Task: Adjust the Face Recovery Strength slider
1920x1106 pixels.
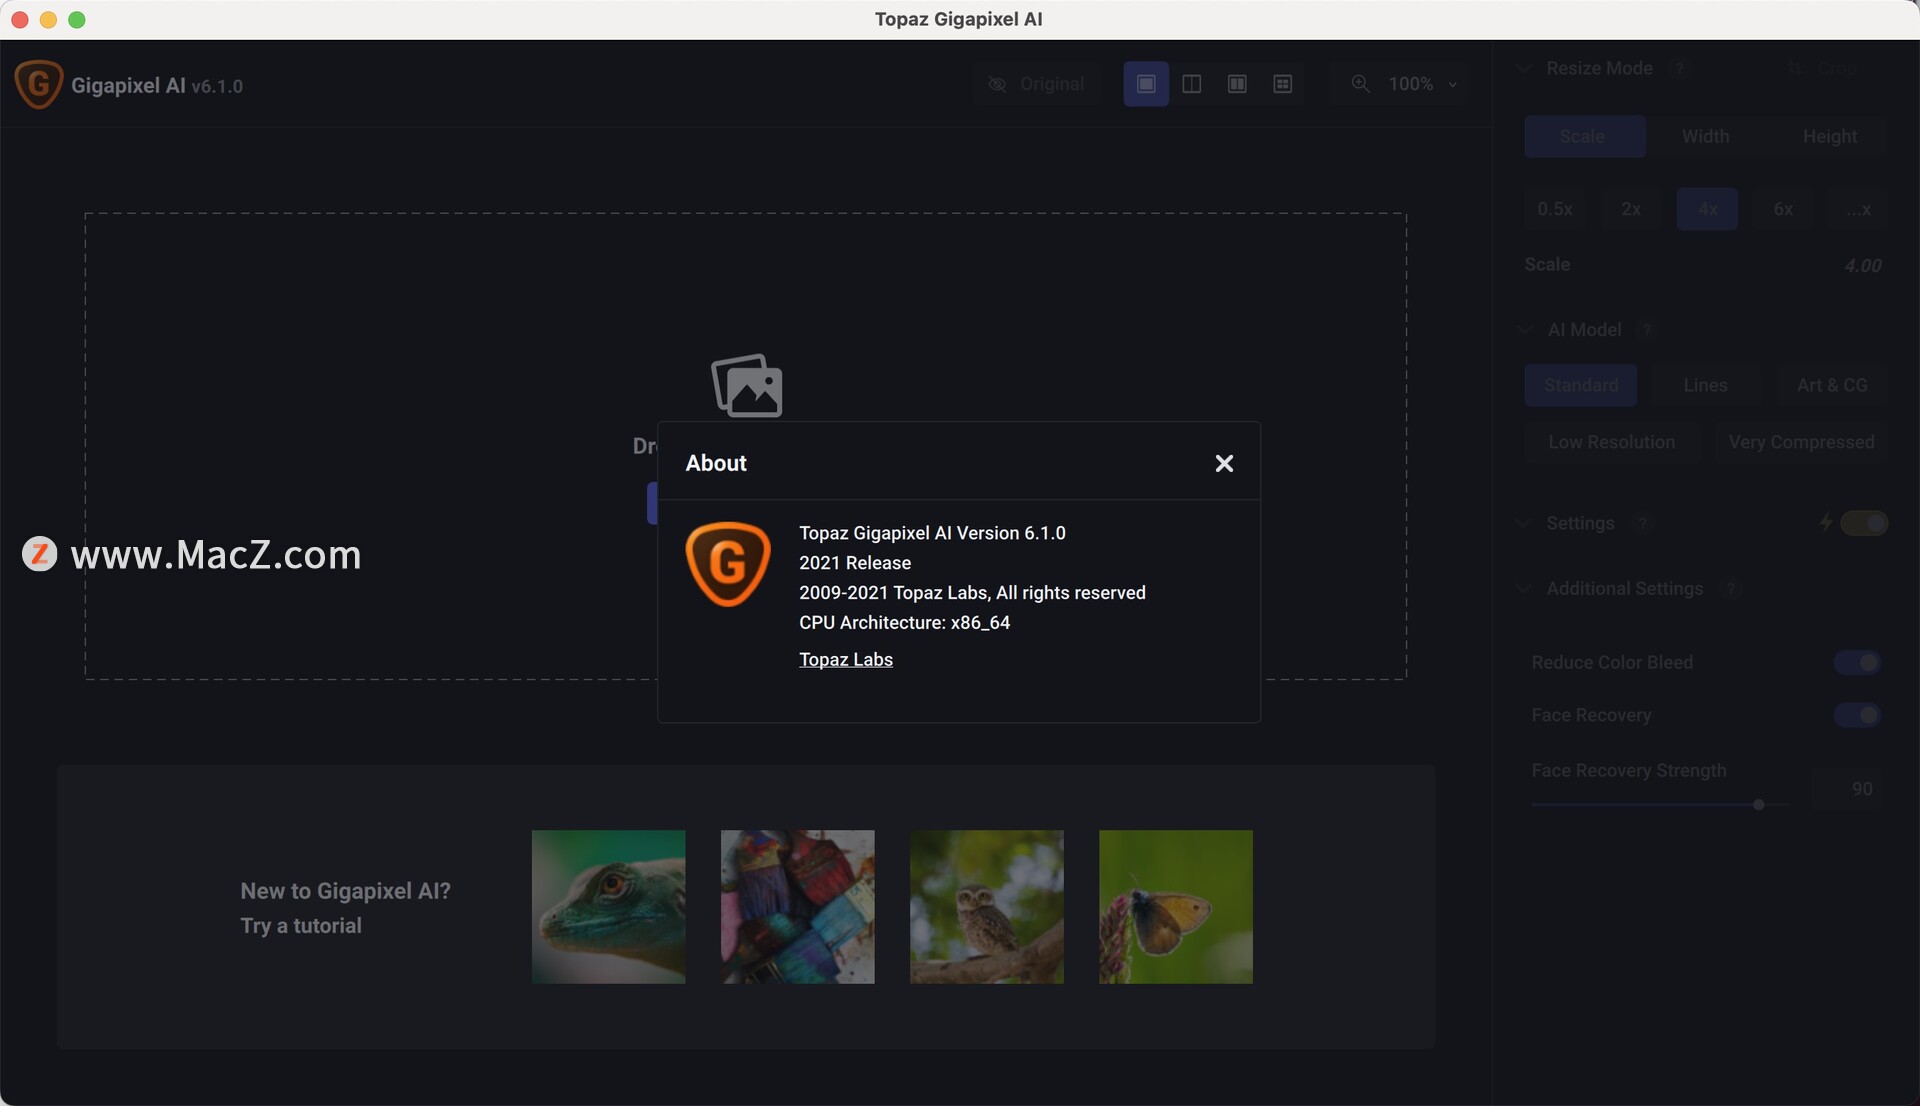Action: click(1660, 804)
